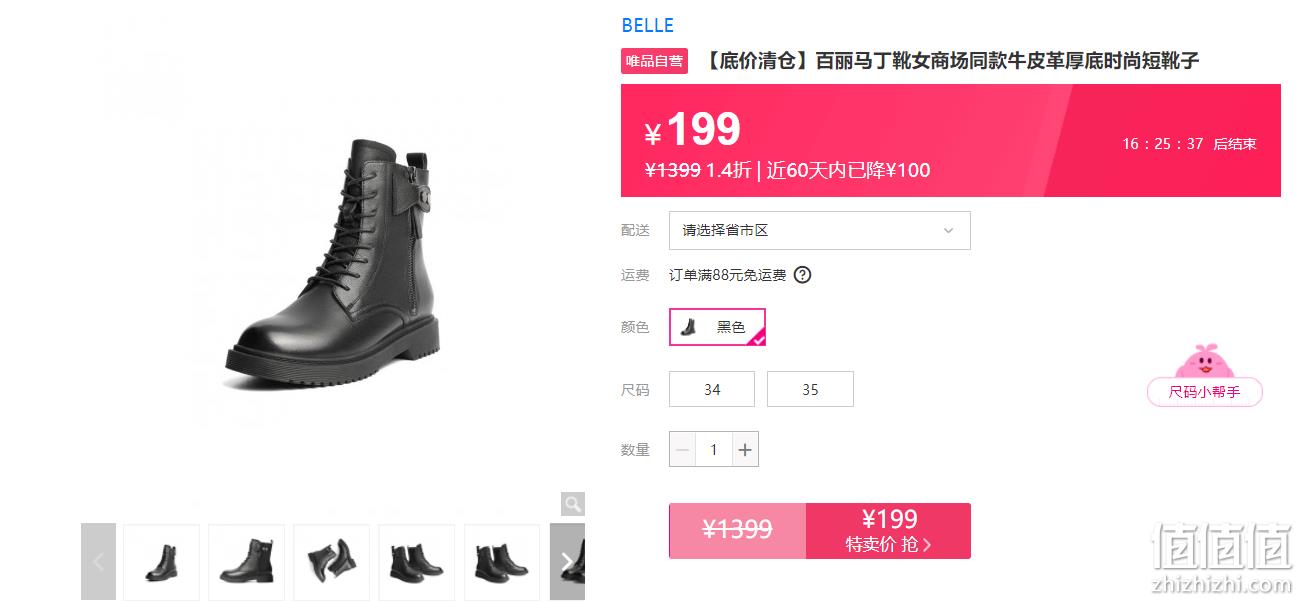
Task: Click the shipping fee help question-mark icon
Action: click(x=802, y=275)
